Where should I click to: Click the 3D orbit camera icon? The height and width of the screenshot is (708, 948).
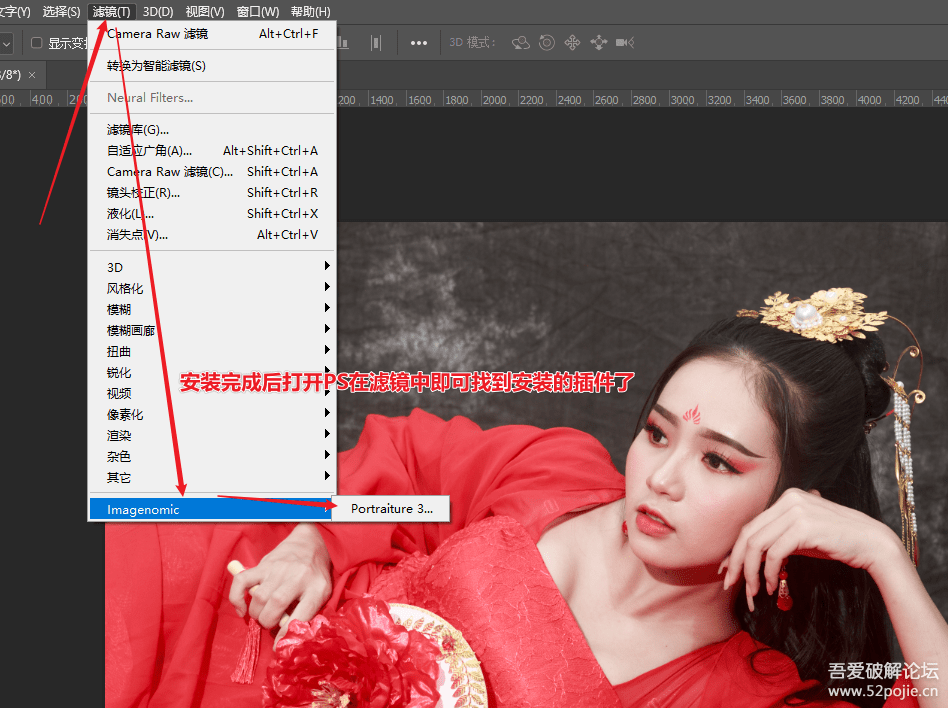pyautogui.click(x=521, y=43)
